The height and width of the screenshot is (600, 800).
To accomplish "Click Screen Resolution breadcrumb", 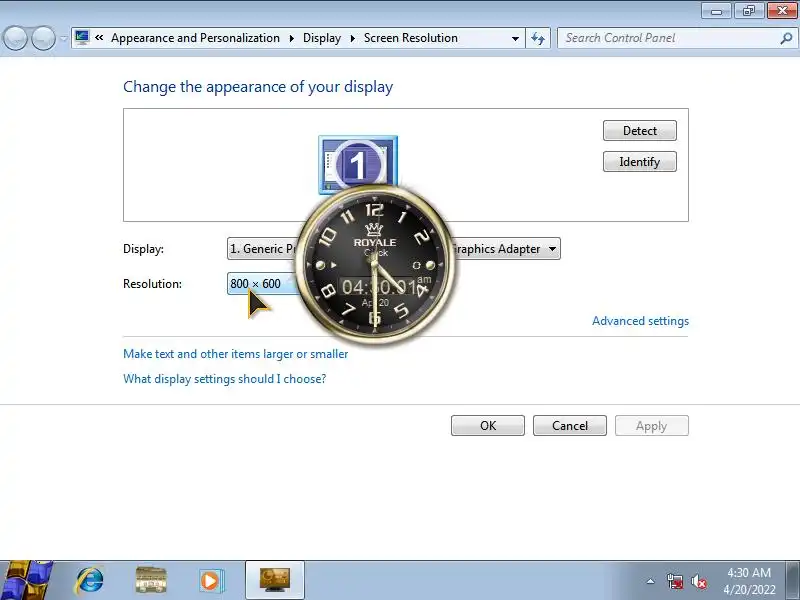I will (411, 38).
